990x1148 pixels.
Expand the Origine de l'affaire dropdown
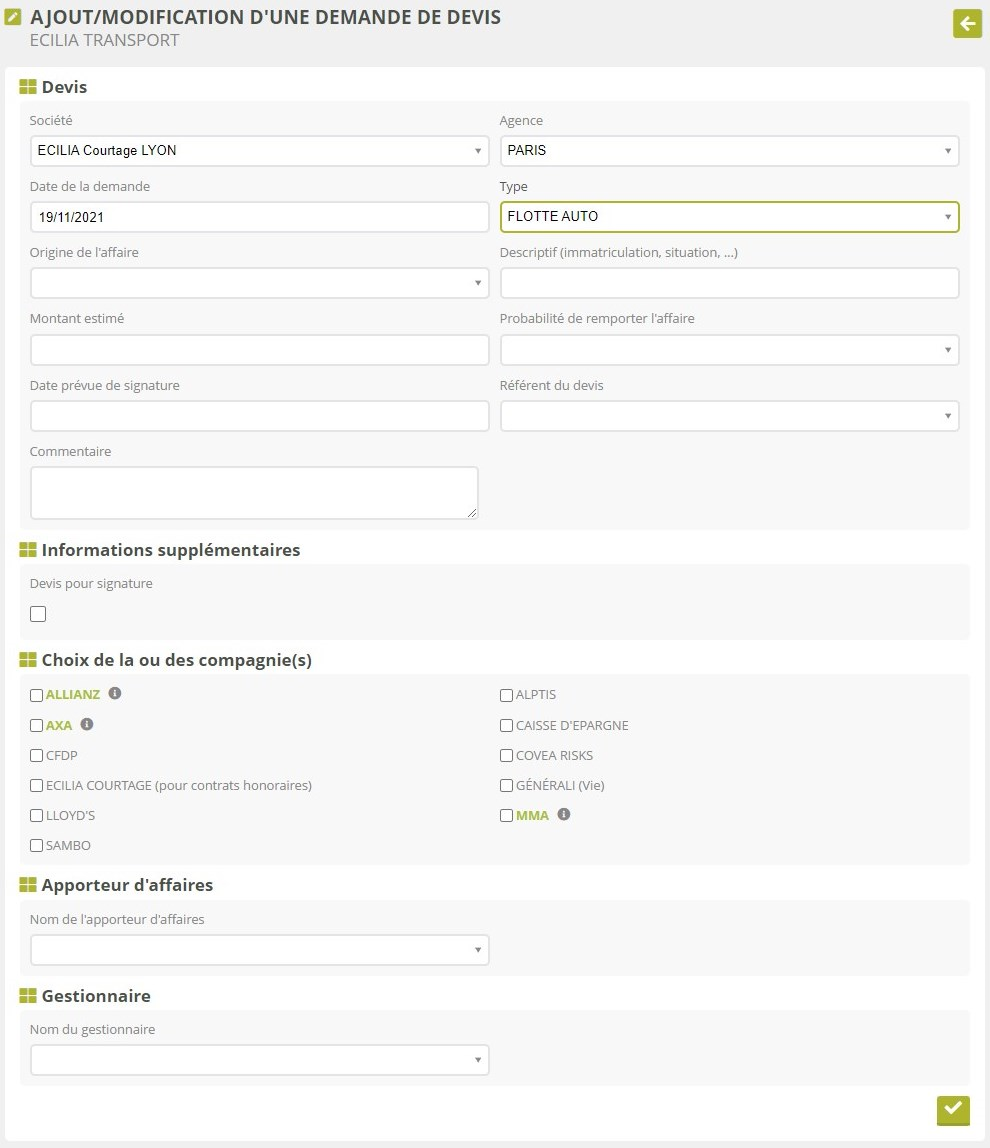pos(259,283)
